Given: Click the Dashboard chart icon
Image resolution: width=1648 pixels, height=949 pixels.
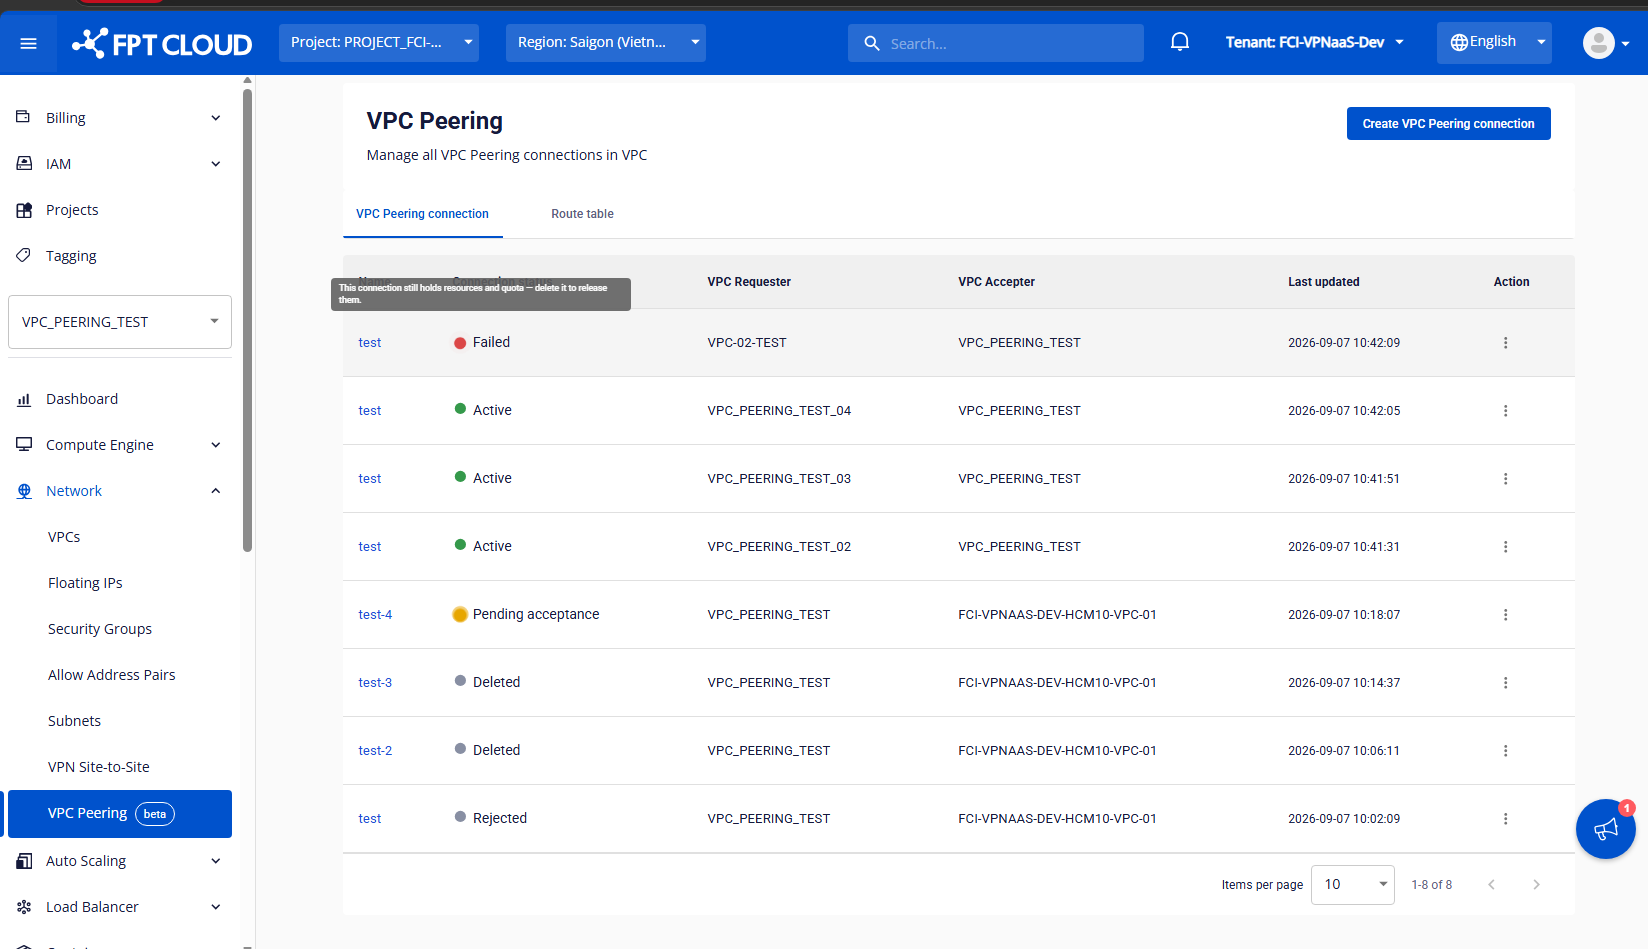Looking at the screenshot, I should point(24,399).
